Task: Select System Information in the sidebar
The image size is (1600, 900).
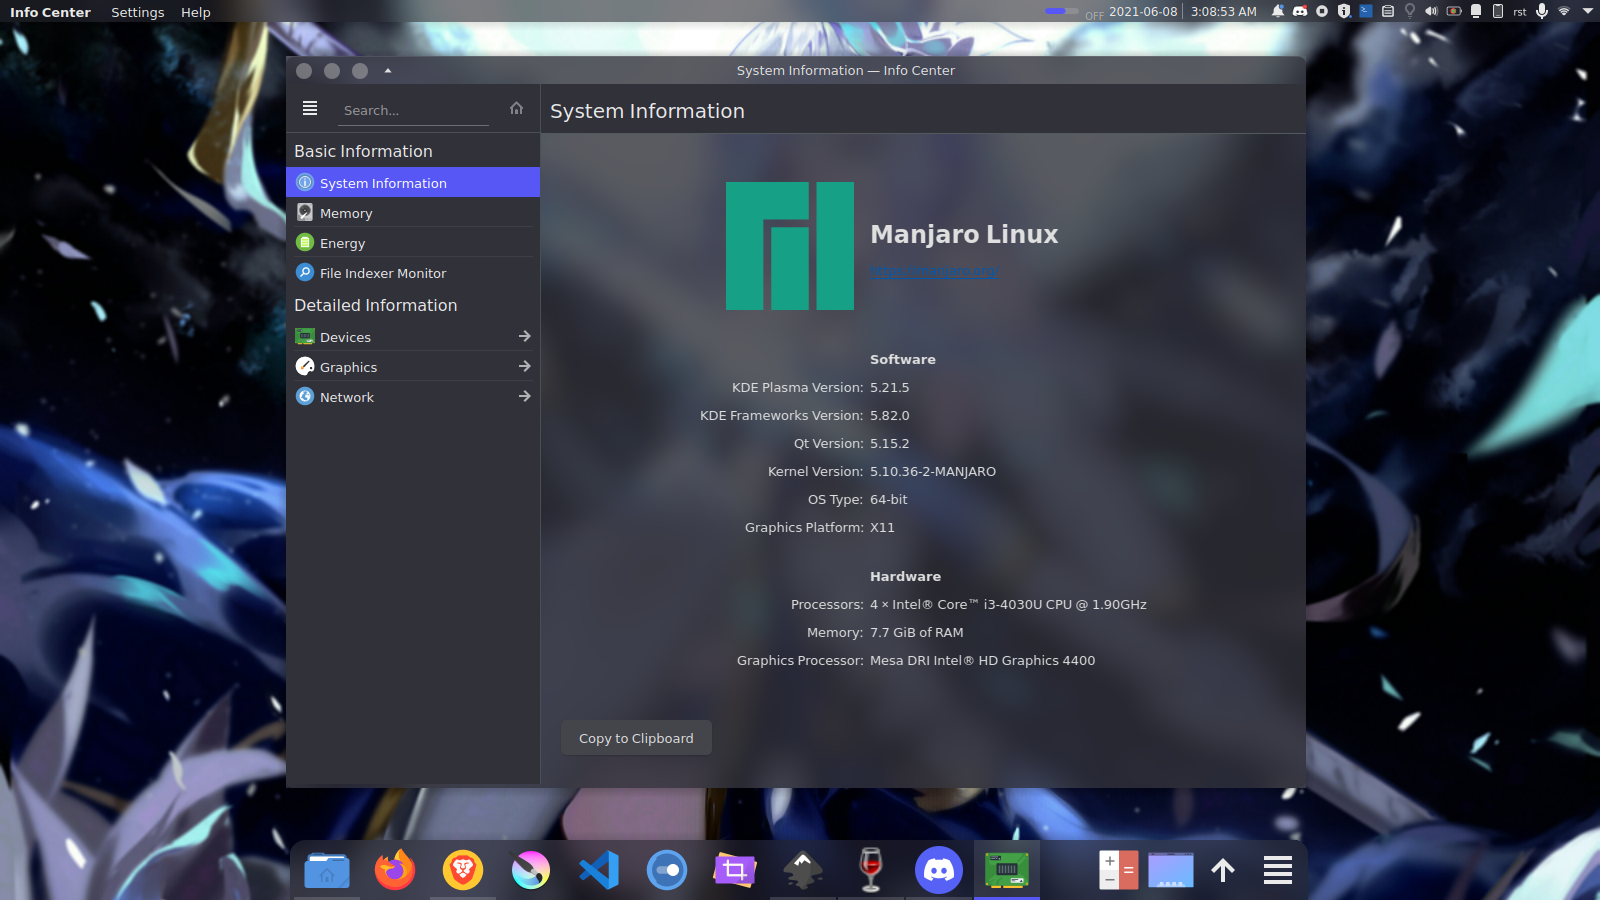Action: 413,182
